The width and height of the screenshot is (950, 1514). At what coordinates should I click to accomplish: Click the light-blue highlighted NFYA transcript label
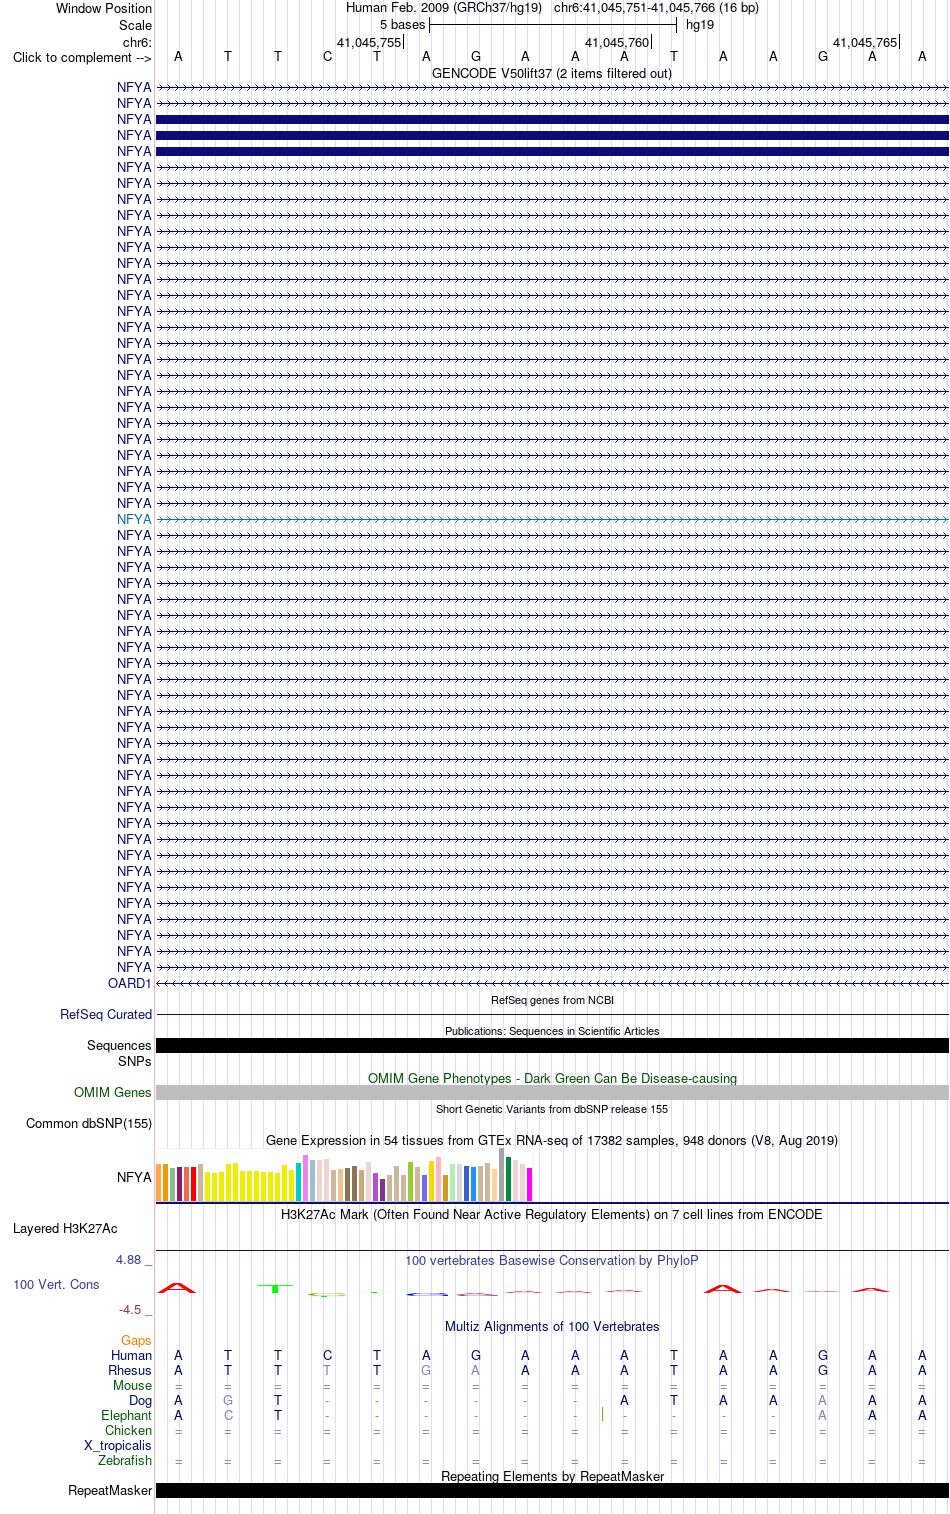(x=134, y=519)
